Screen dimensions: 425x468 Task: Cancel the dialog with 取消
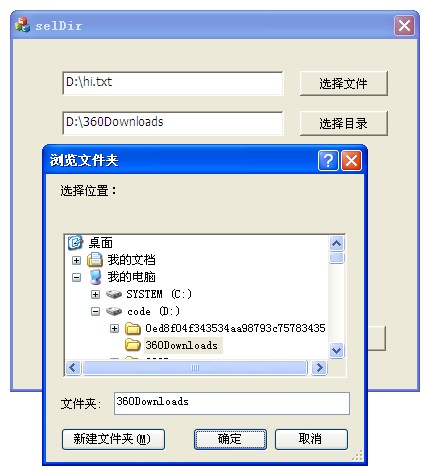pos(311,439)
